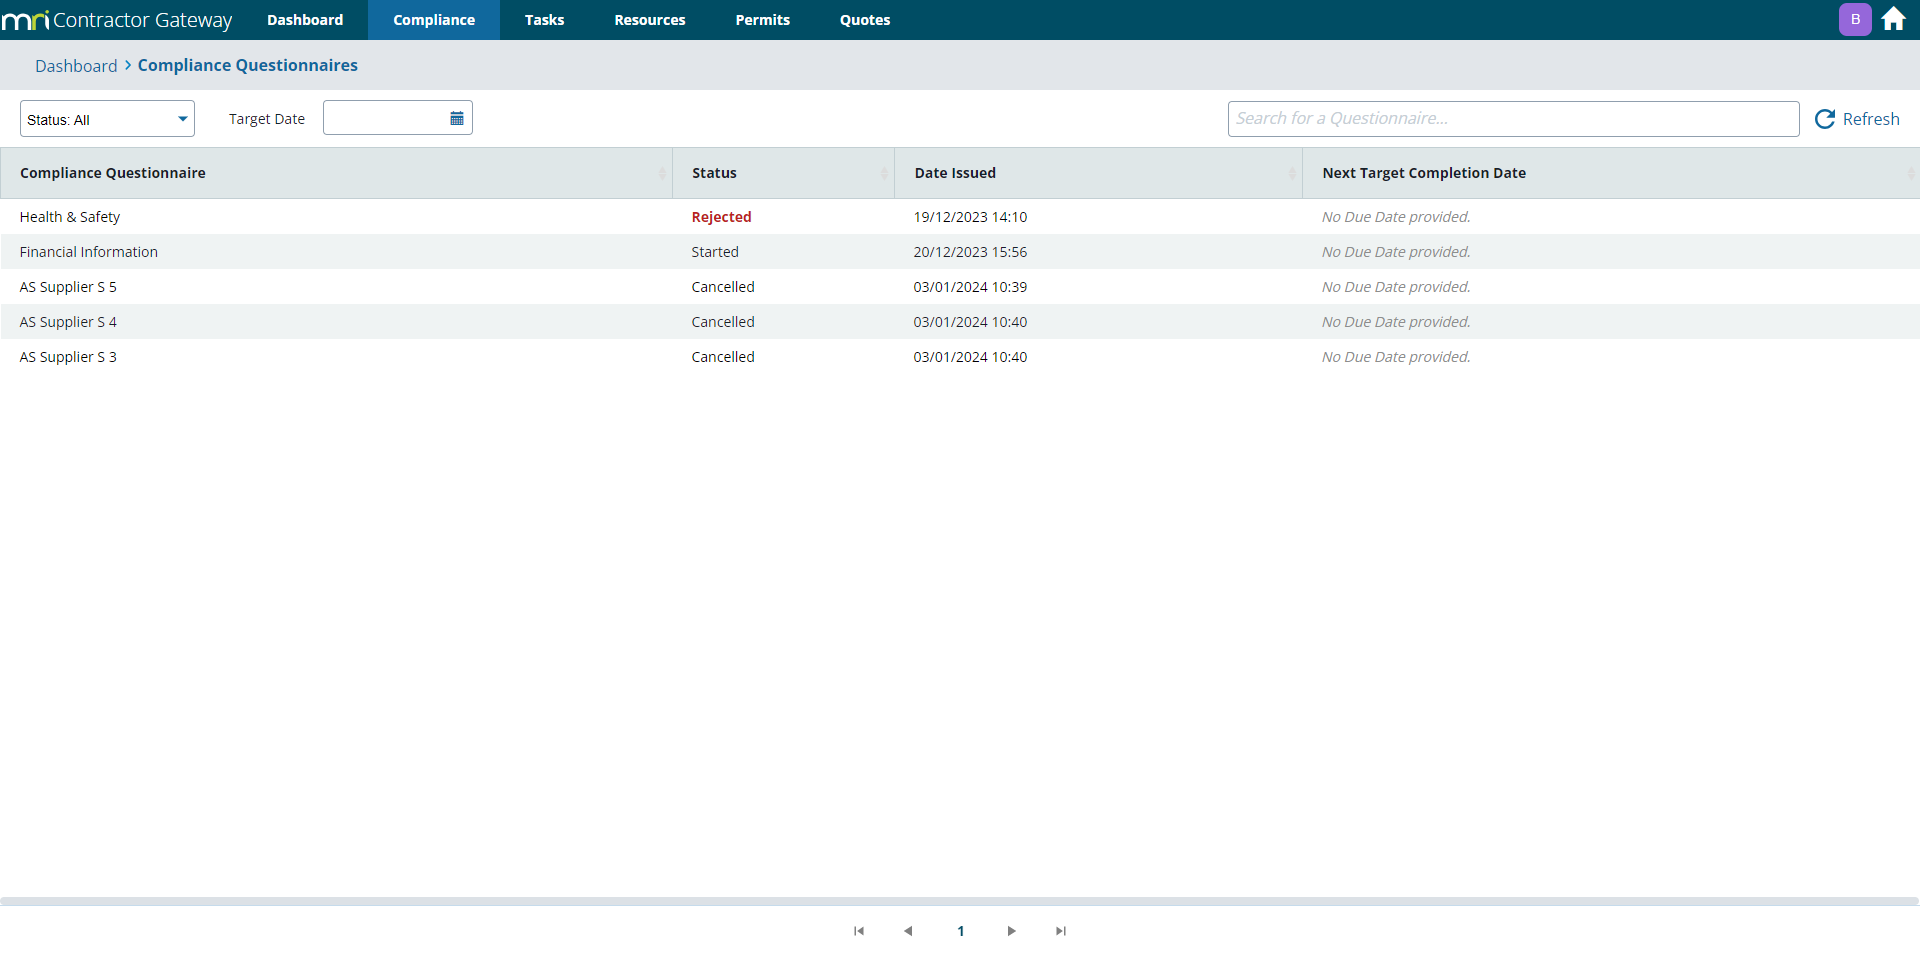This screenshot has height=953, width=1920.
Task: Click the Dashboard breadcrumb link
Action: (76, 66)
